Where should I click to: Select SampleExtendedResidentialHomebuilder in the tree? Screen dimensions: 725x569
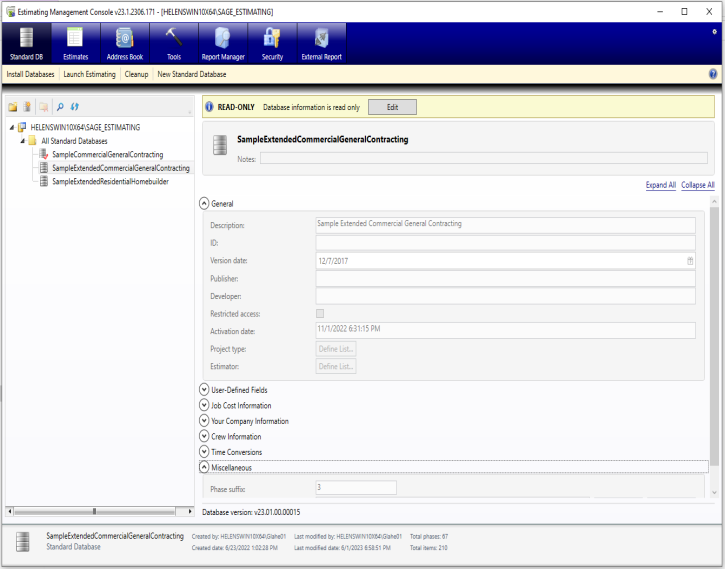110,181
